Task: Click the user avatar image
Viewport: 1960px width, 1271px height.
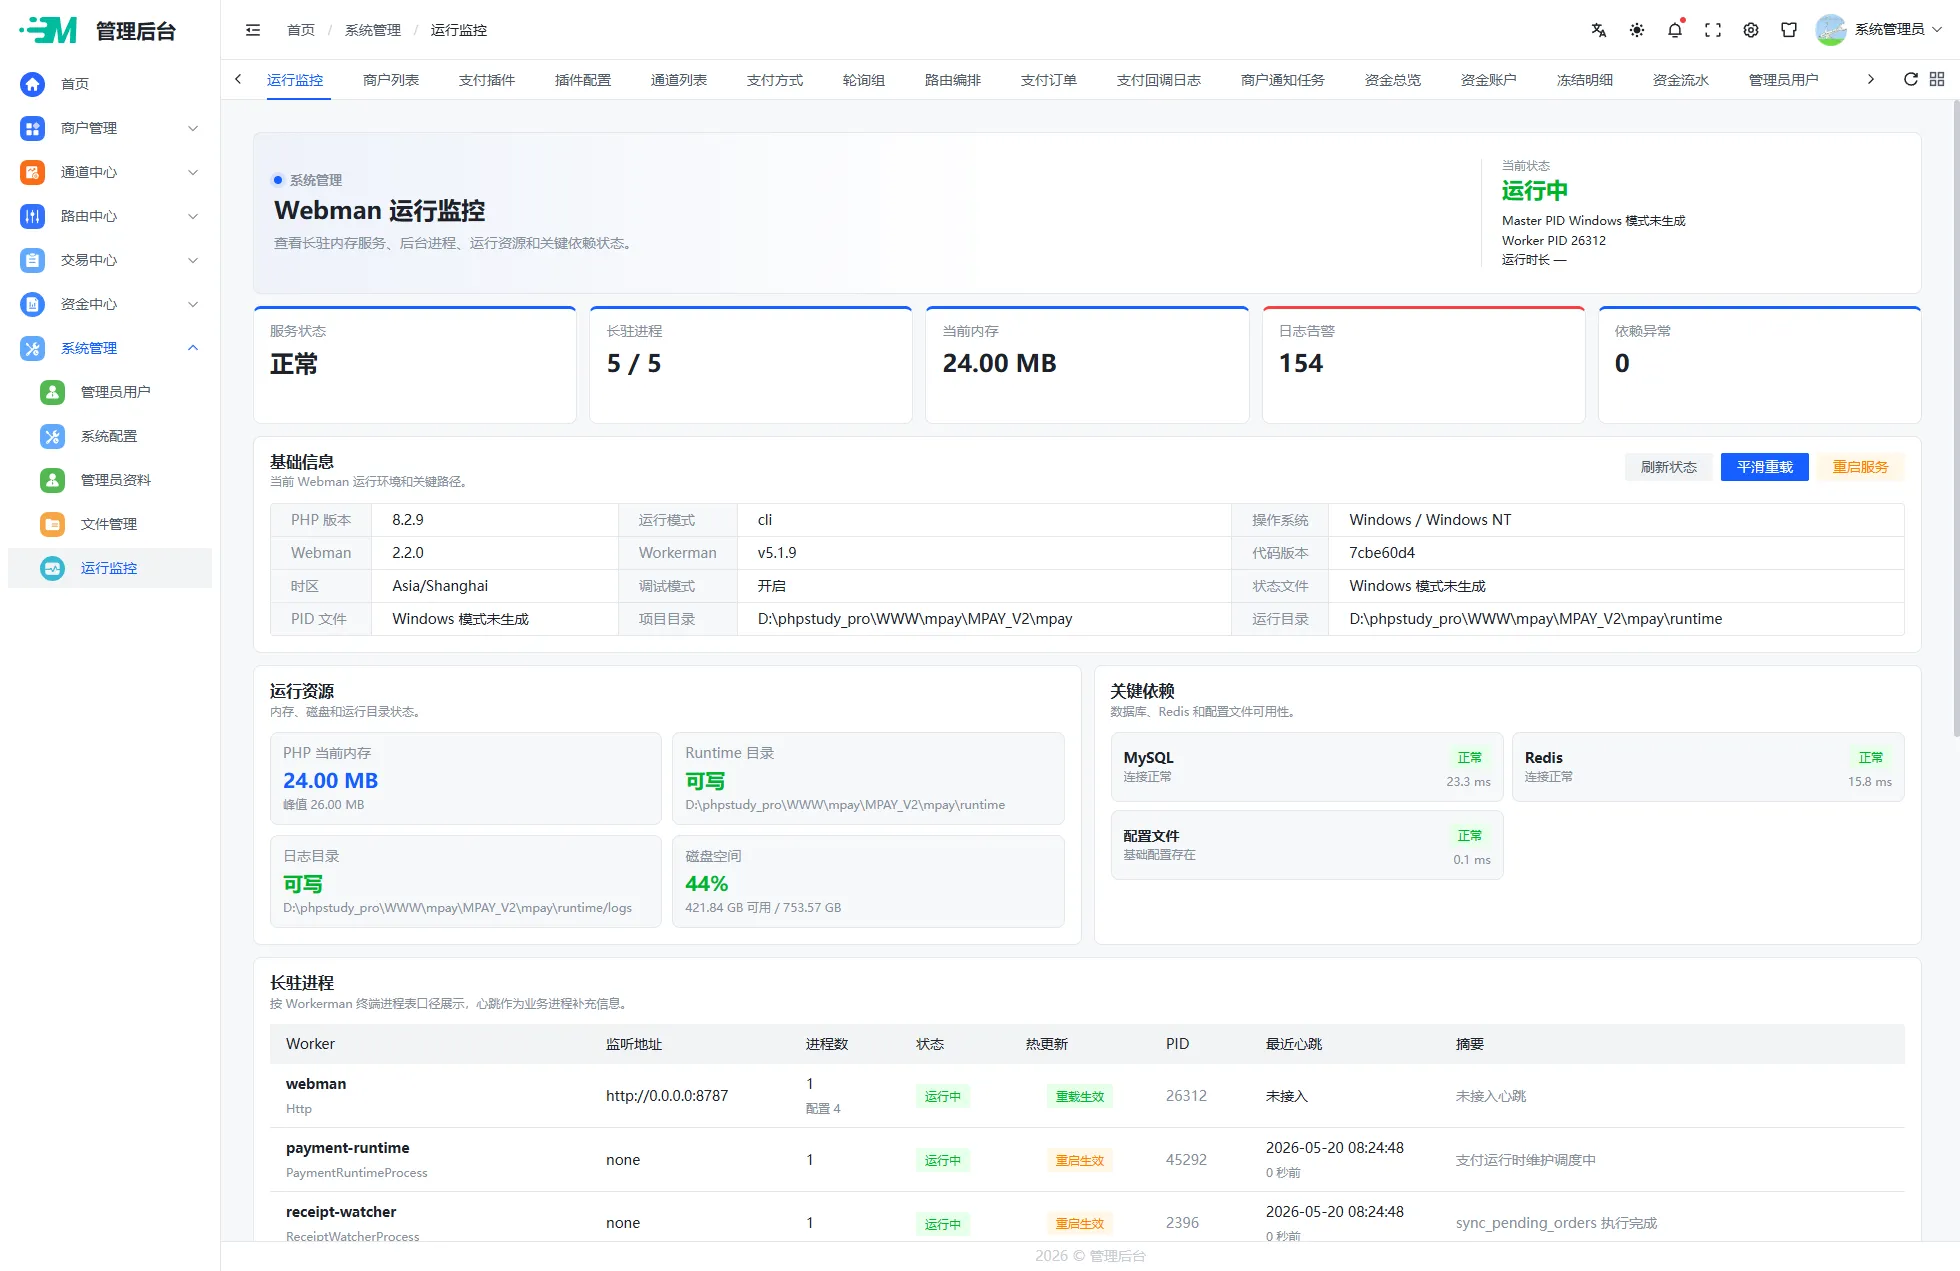Action: (1831, 30)
